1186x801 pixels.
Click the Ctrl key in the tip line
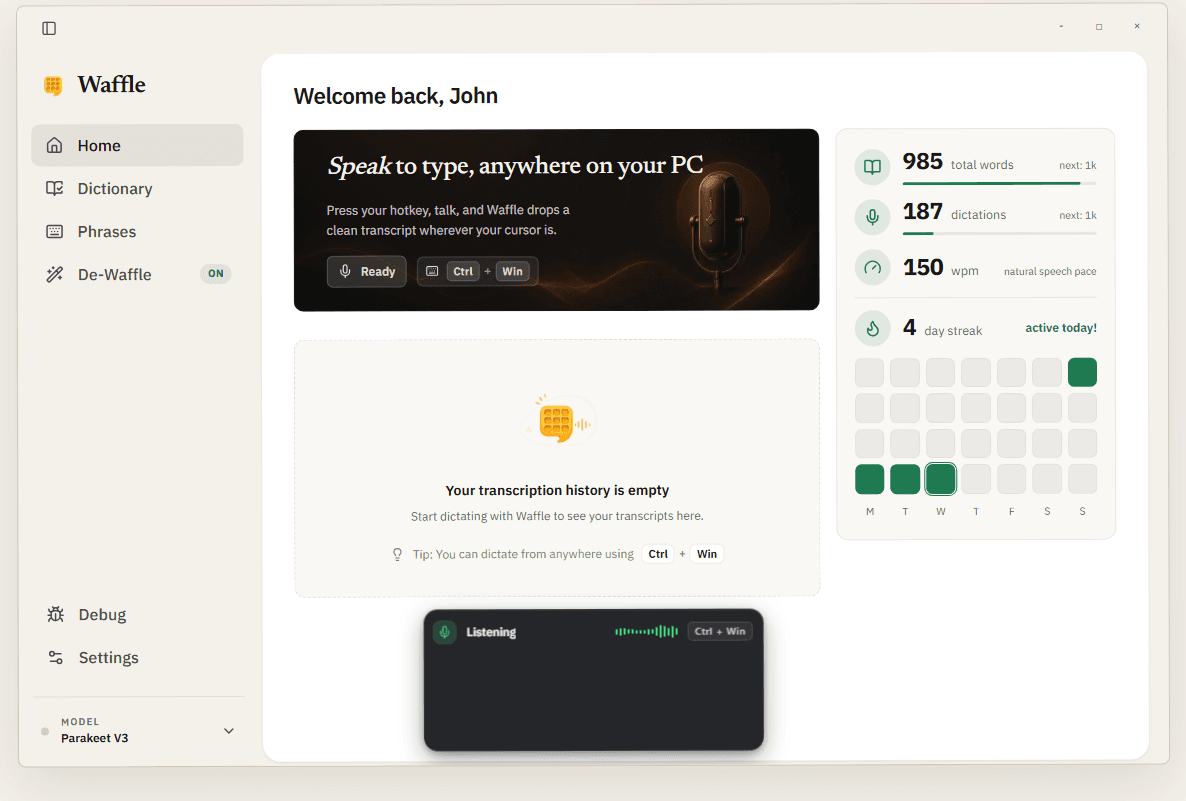pos(658,554)
